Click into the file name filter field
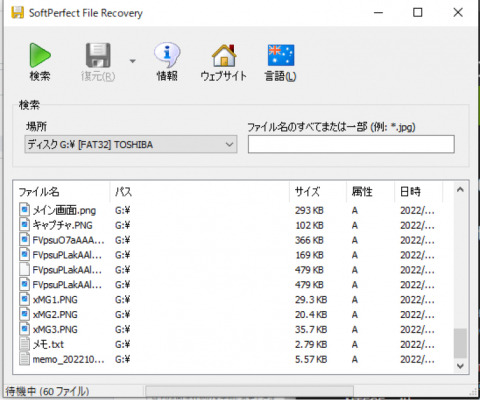This screenshot has height=400, width=480. pyautogui.click(x=351, y=144)
